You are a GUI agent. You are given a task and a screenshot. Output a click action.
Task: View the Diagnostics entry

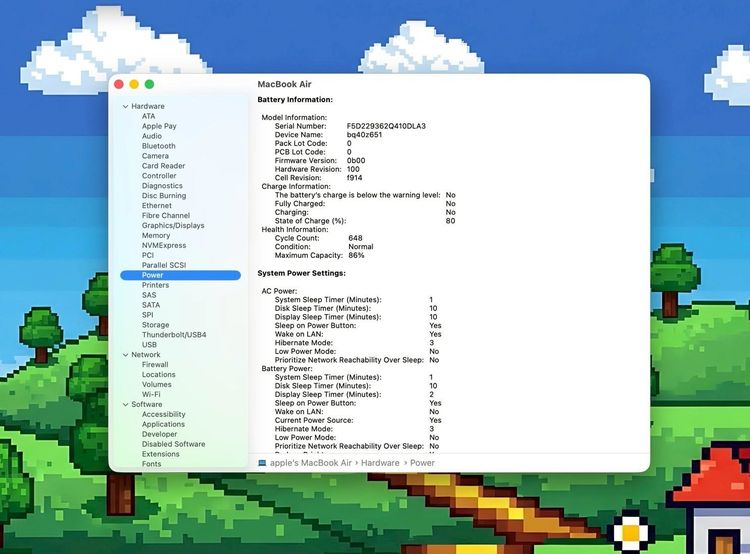(x=162, y=186)
